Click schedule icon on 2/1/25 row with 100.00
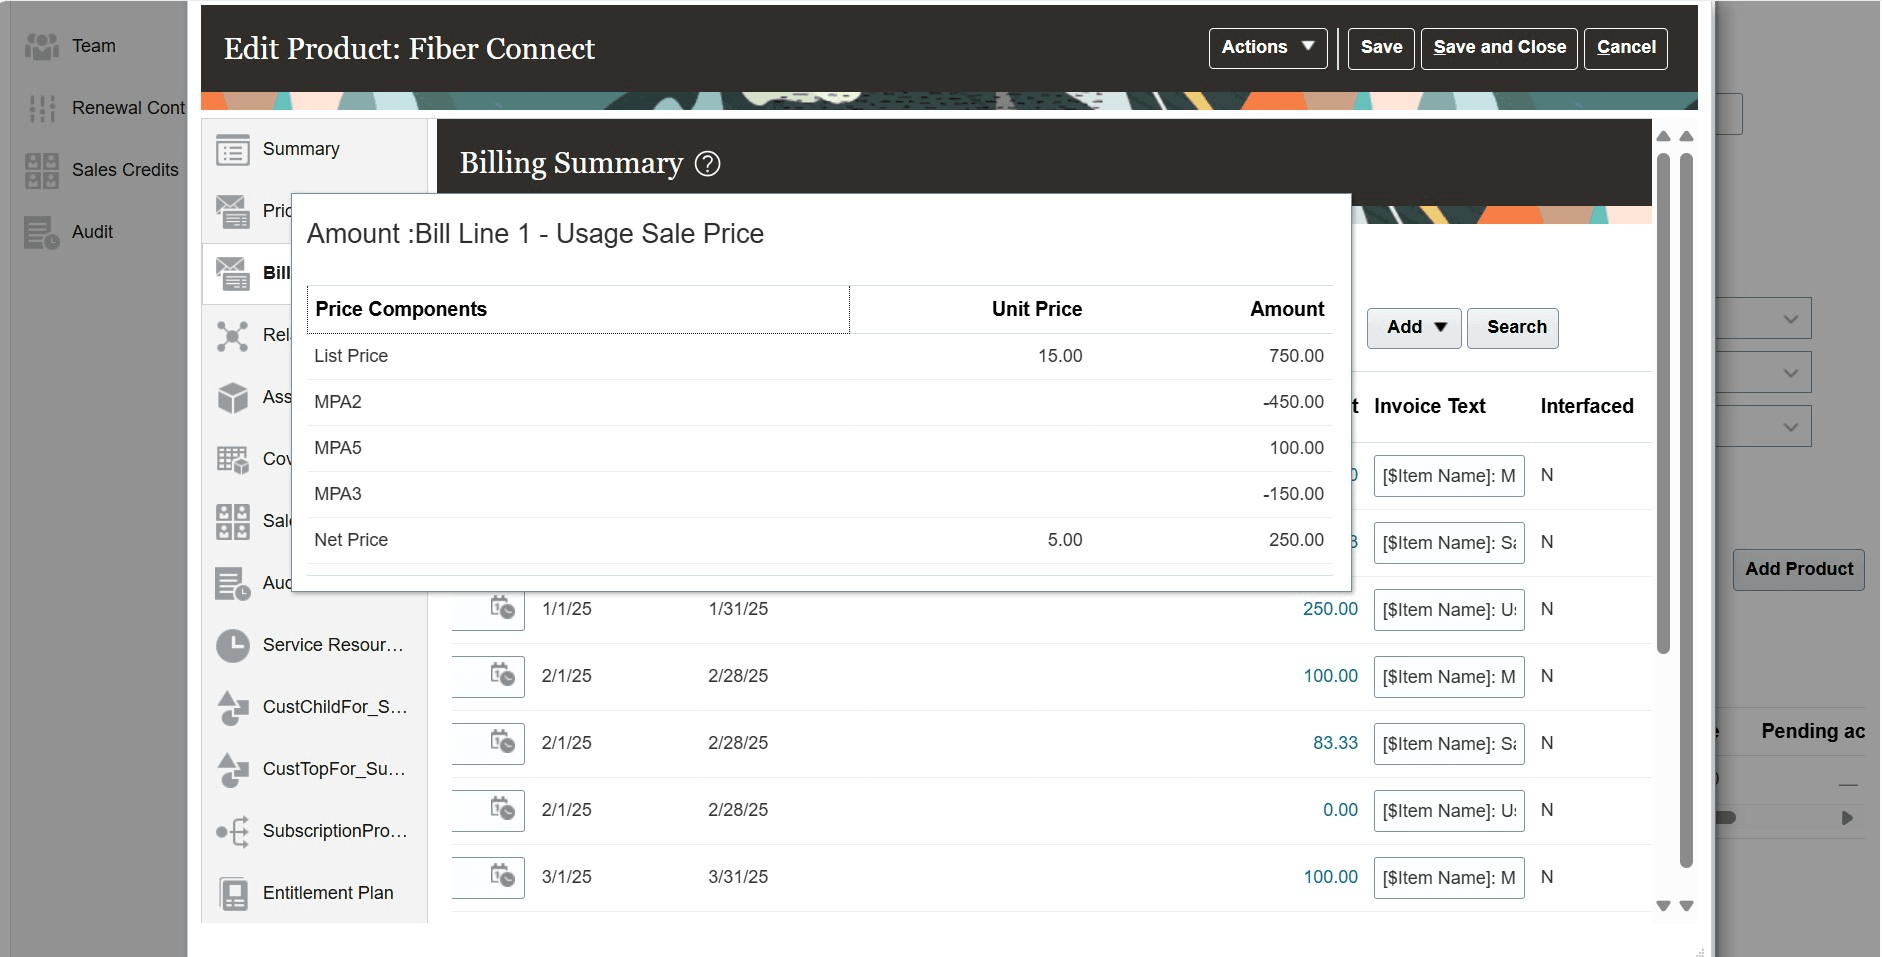Image resolution: width=1882 pixels, height=957 pixels. coord(502,675)
